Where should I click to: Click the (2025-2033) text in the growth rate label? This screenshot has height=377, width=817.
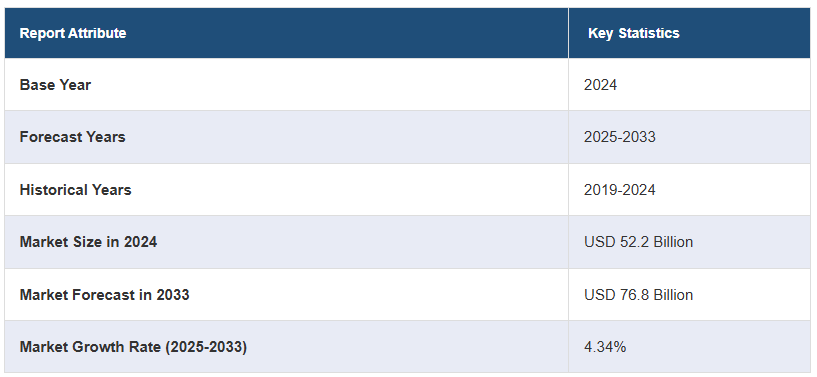(206, 347)
